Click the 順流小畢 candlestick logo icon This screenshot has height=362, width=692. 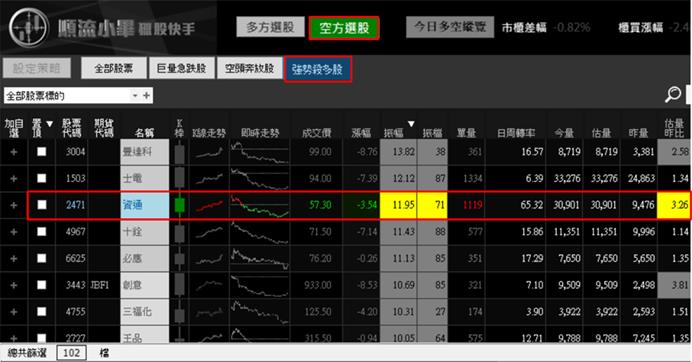coord(29,27)
